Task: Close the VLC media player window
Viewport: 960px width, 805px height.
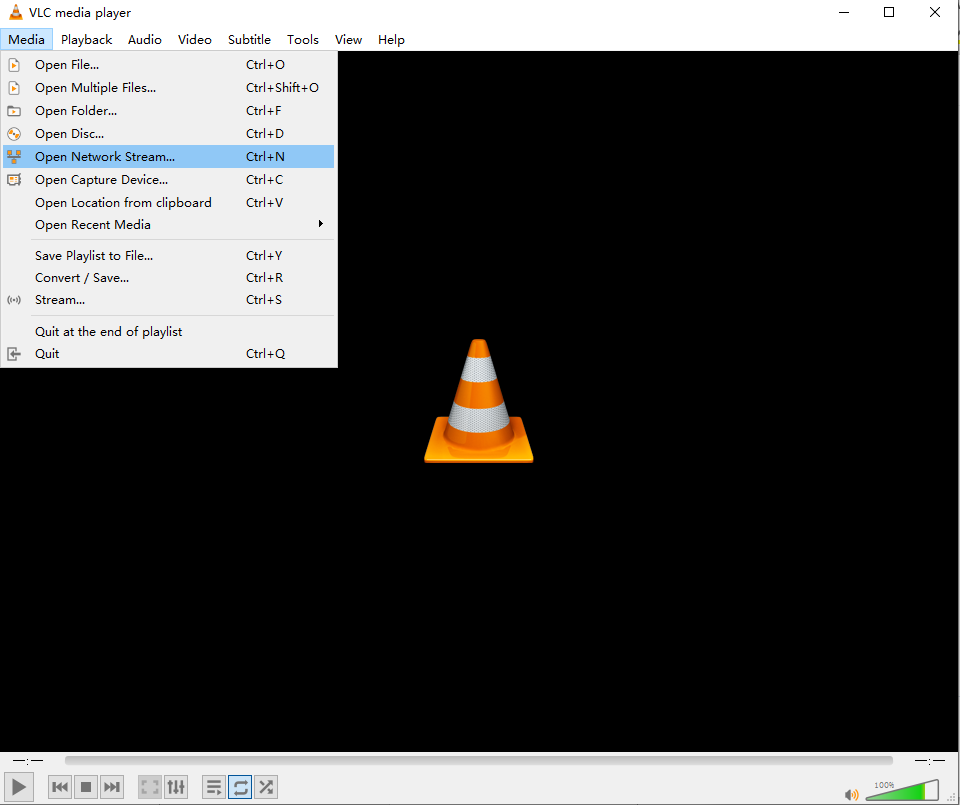Action: [x=934, y=12]
